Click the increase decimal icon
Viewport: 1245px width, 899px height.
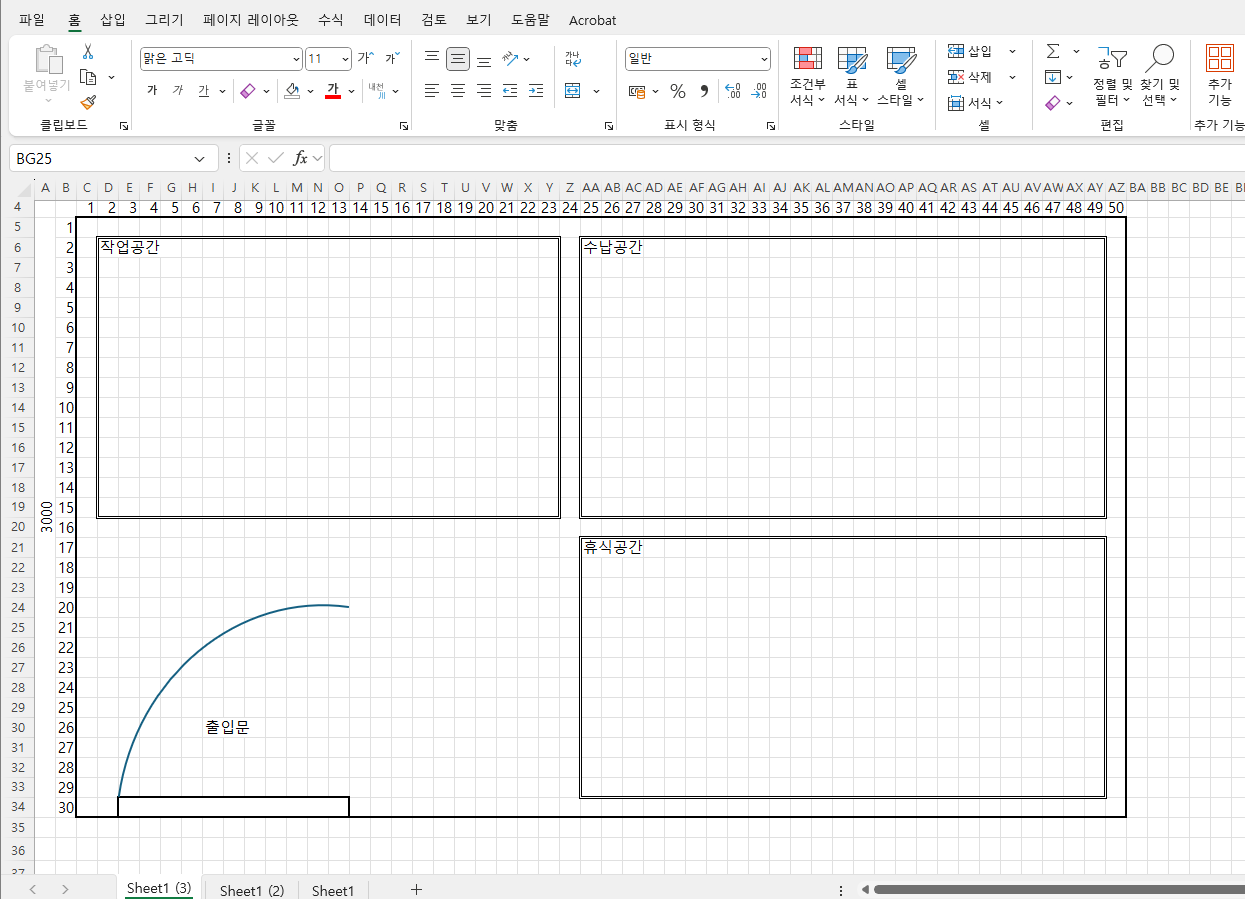point(732,91)
